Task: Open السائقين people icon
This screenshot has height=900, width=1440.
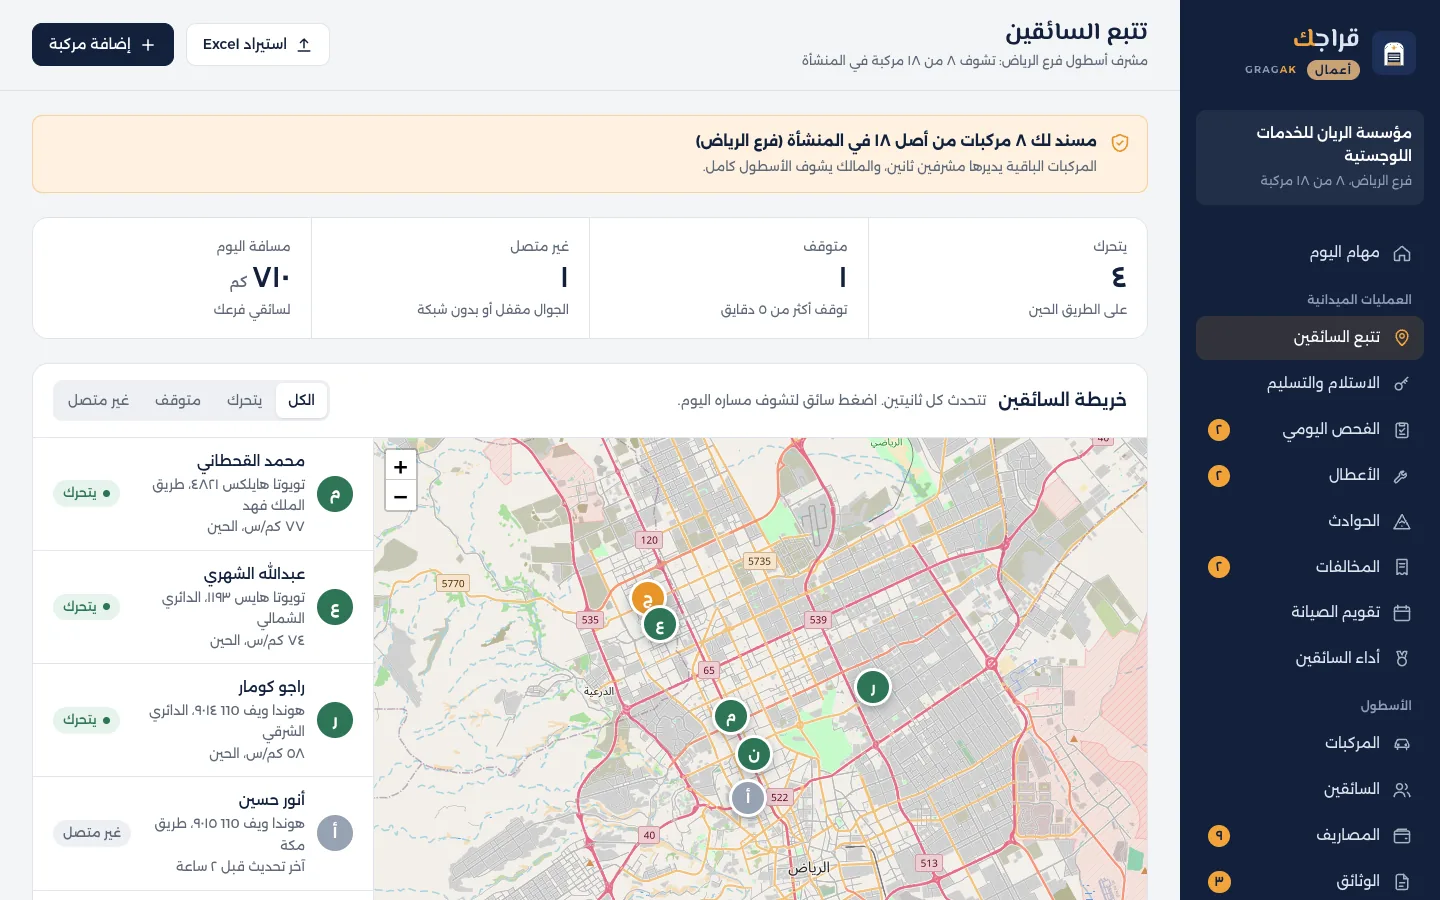Action: [1402, 790]
